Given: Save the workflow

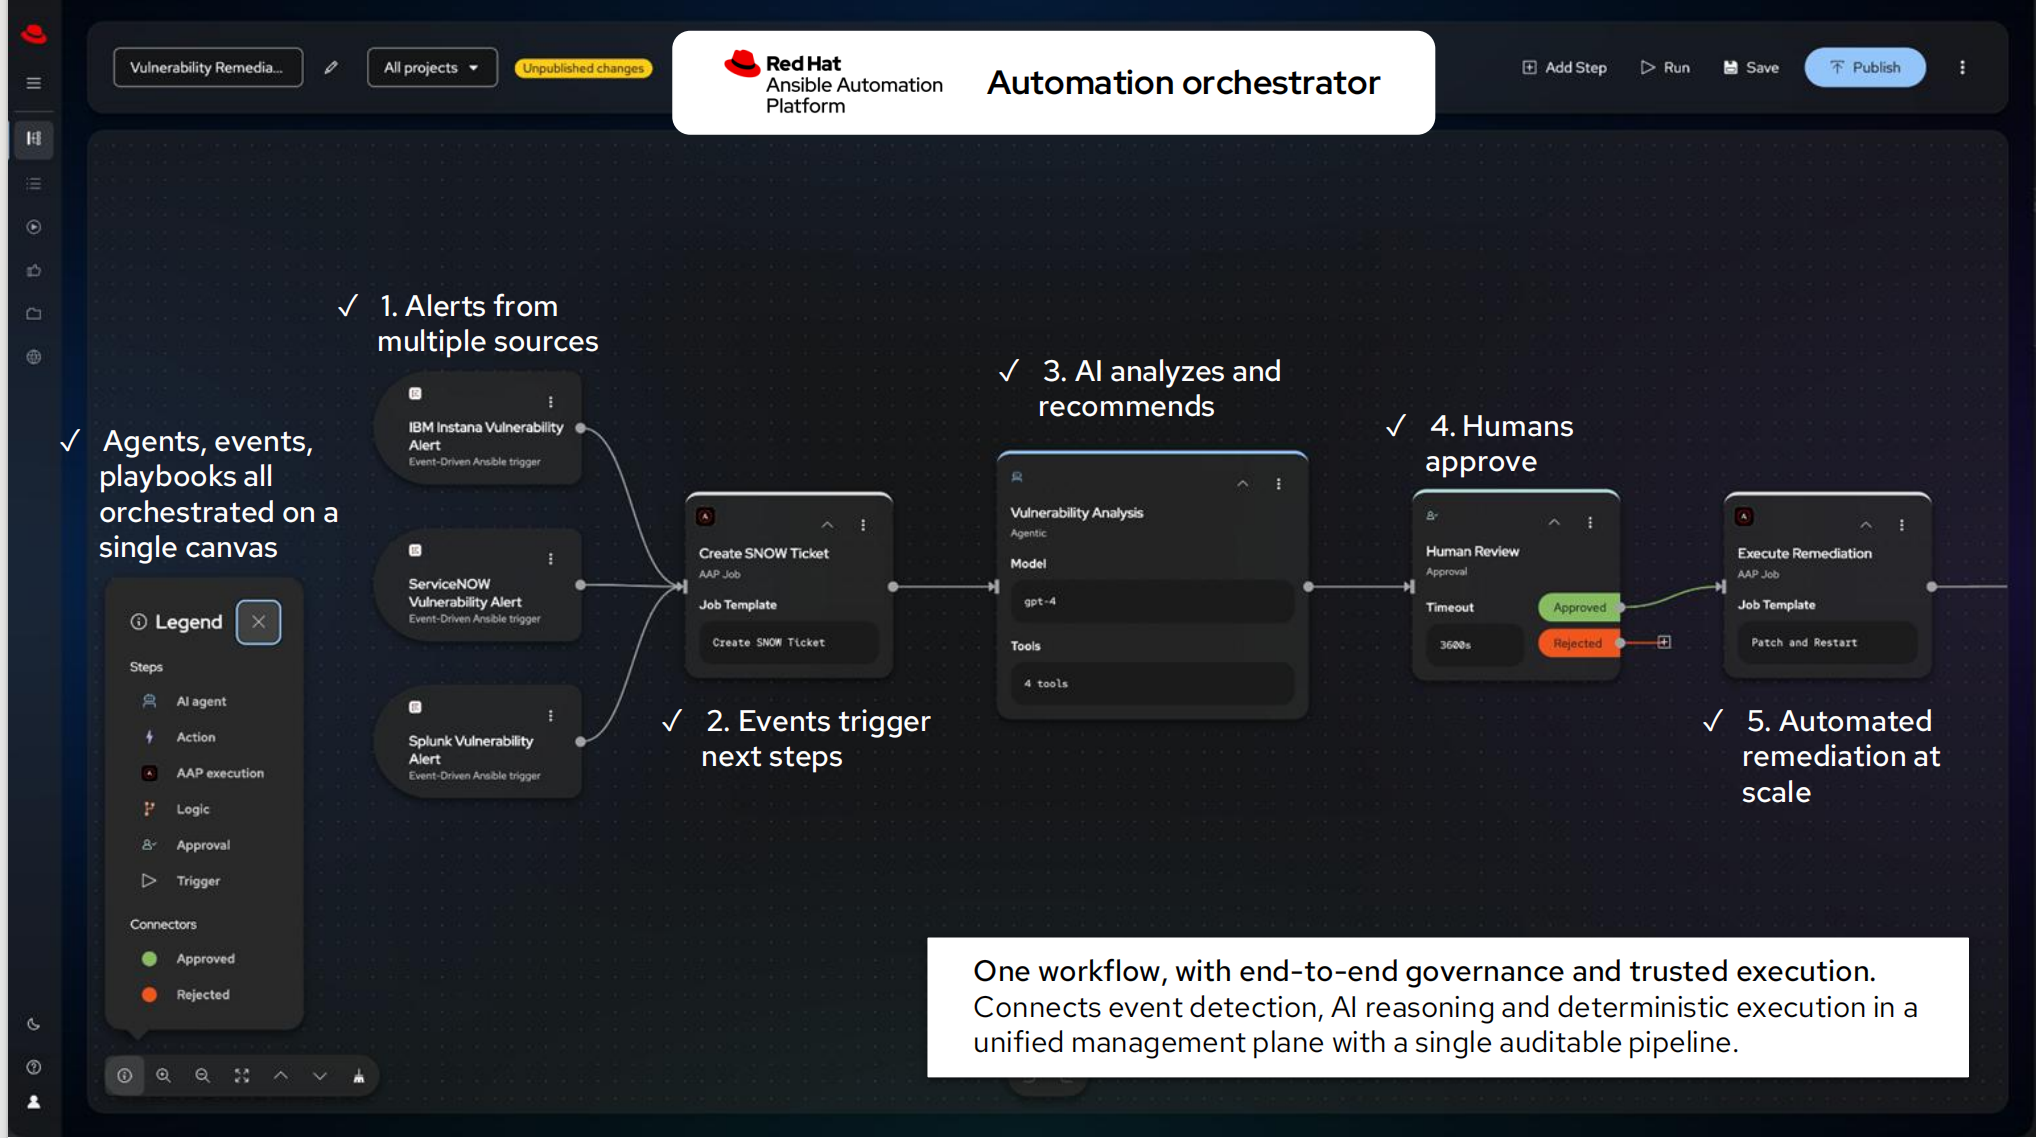Looking at the screenshot, I should [x=1751, y=67].
